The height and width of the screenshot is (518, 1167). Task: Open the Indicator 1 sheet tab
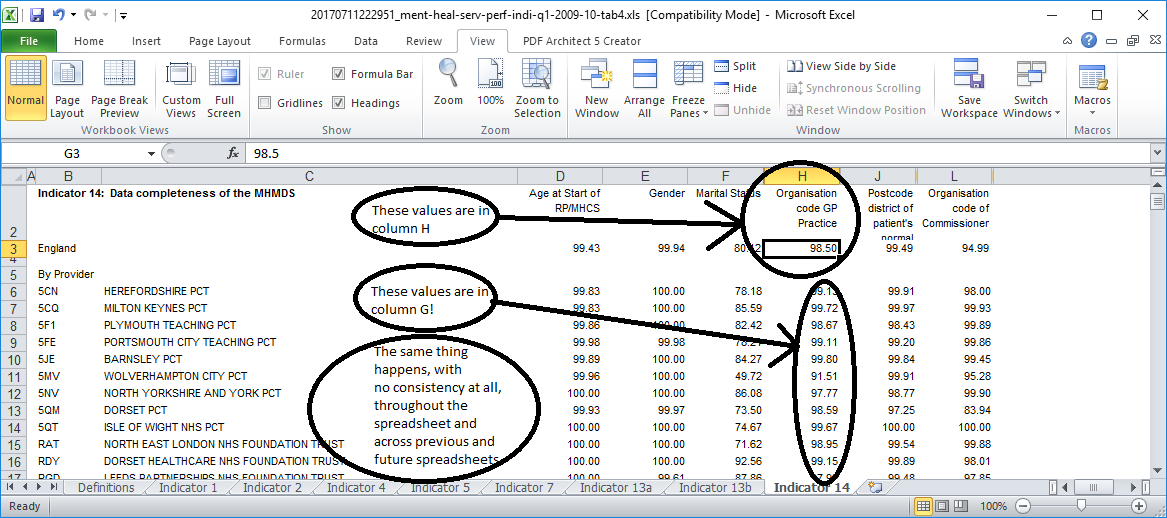point(188,487)
